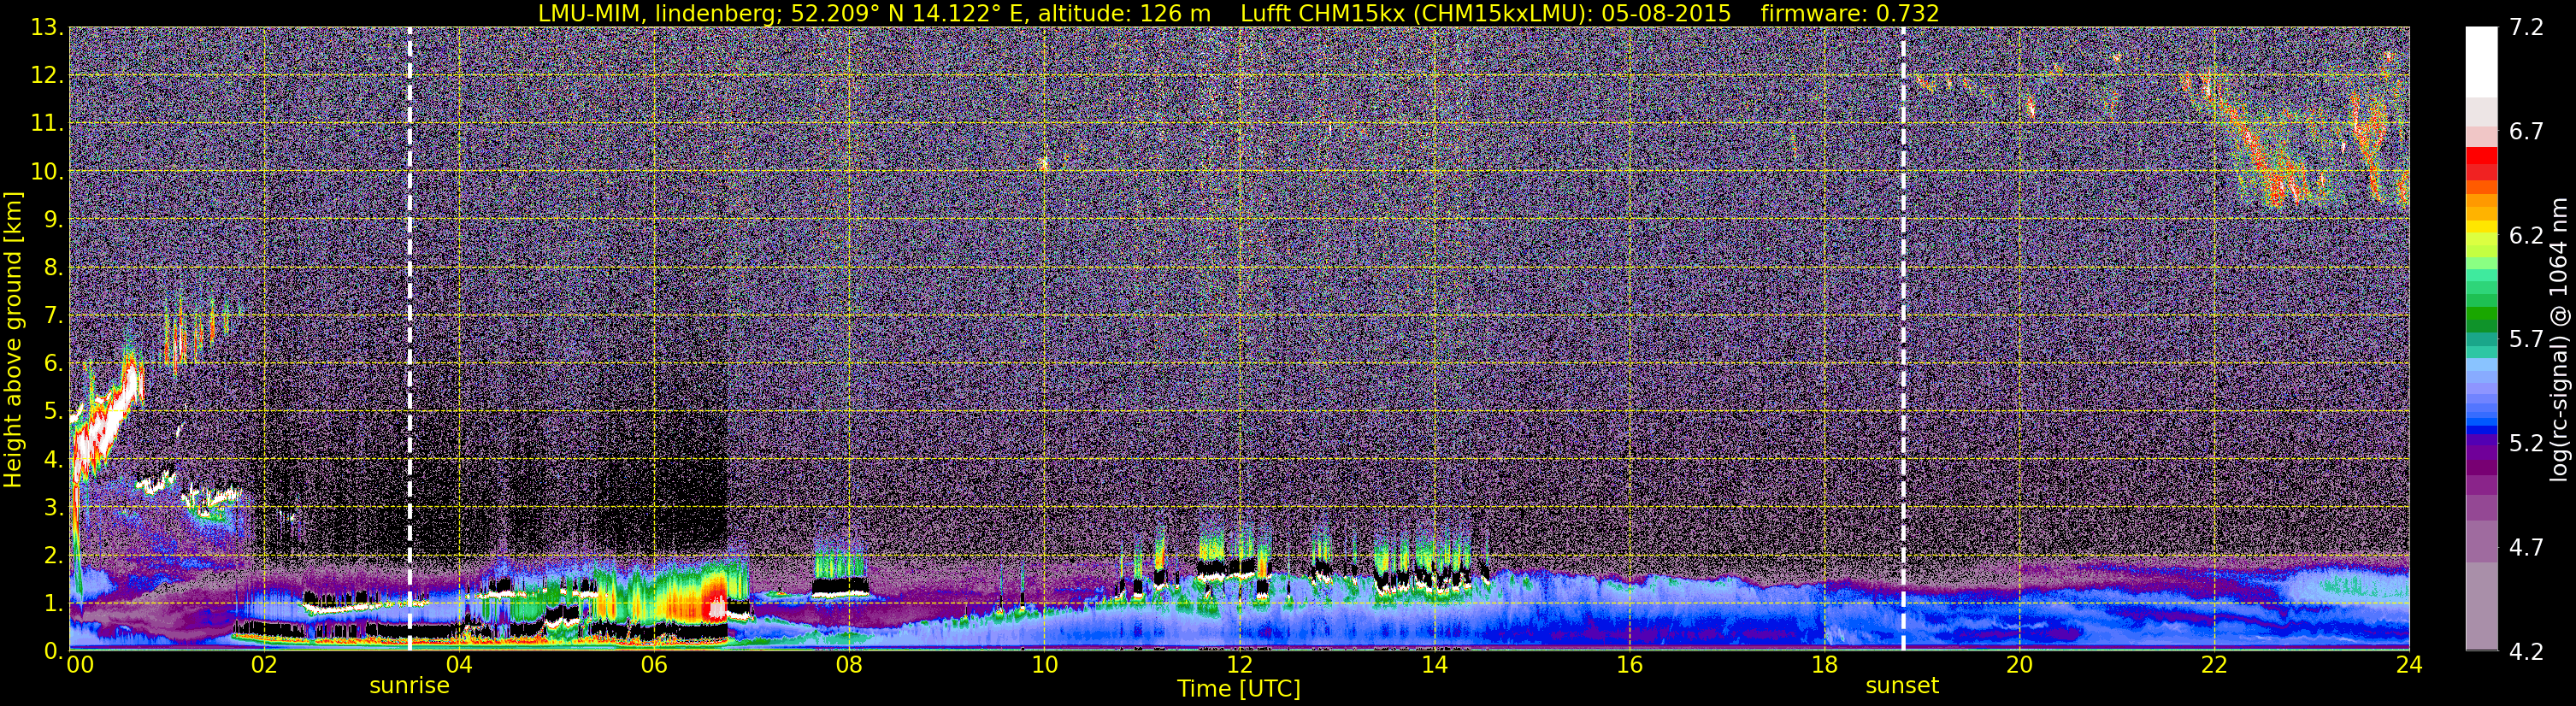This screenshot has height=706, width=2576.
Task: Click the '6.' height axis tick label
Action: pos(52,364)
